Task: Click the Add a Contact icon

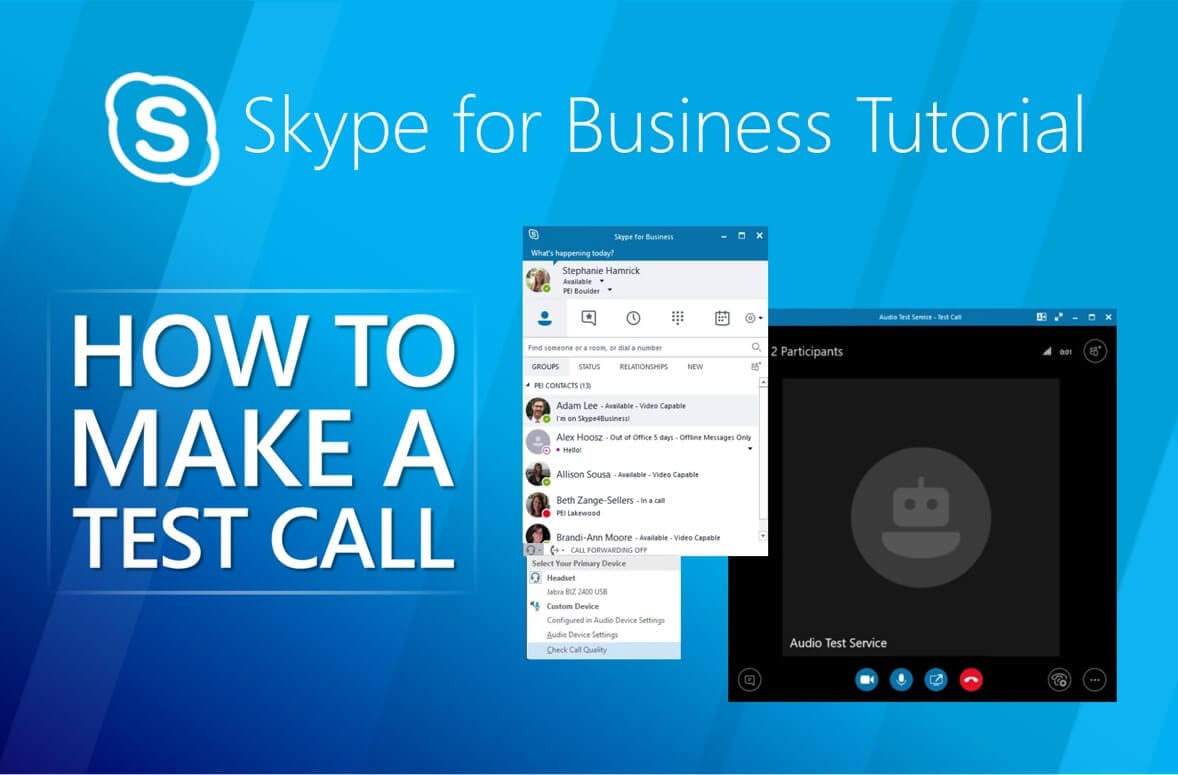Action: point(756,366)
